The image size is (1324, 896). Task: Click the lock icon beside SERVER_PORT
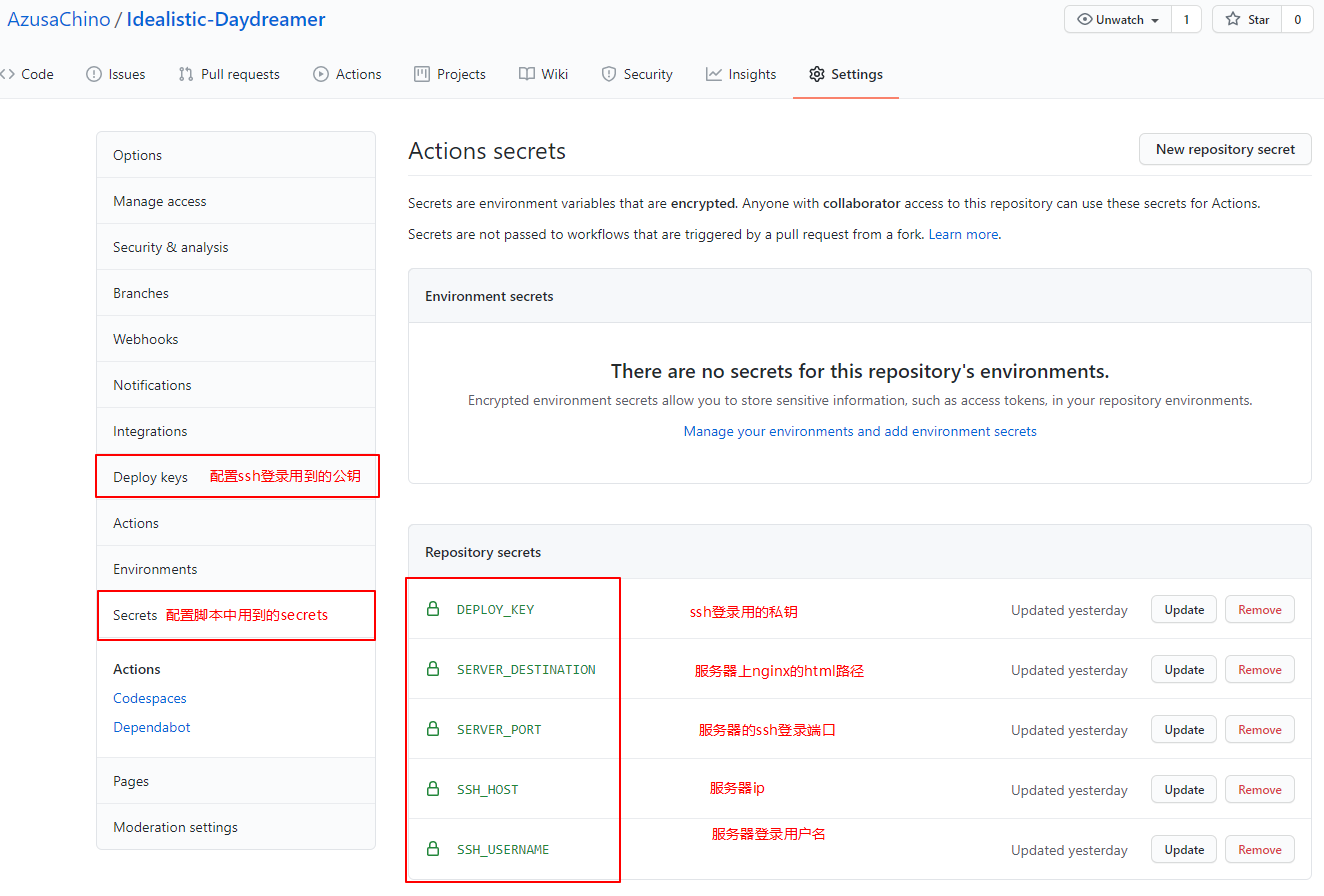pyautogui.click(x=433, y=729)
